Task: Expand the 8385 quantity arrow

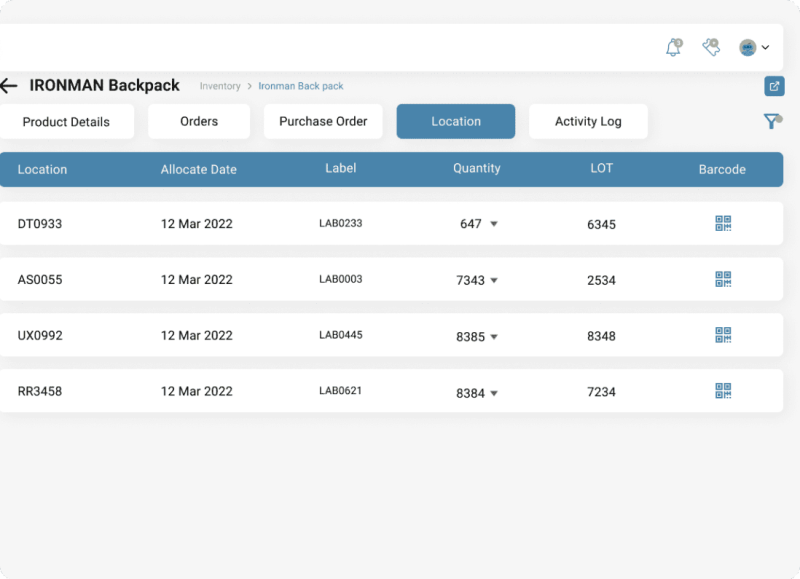Action: [494, 337]
